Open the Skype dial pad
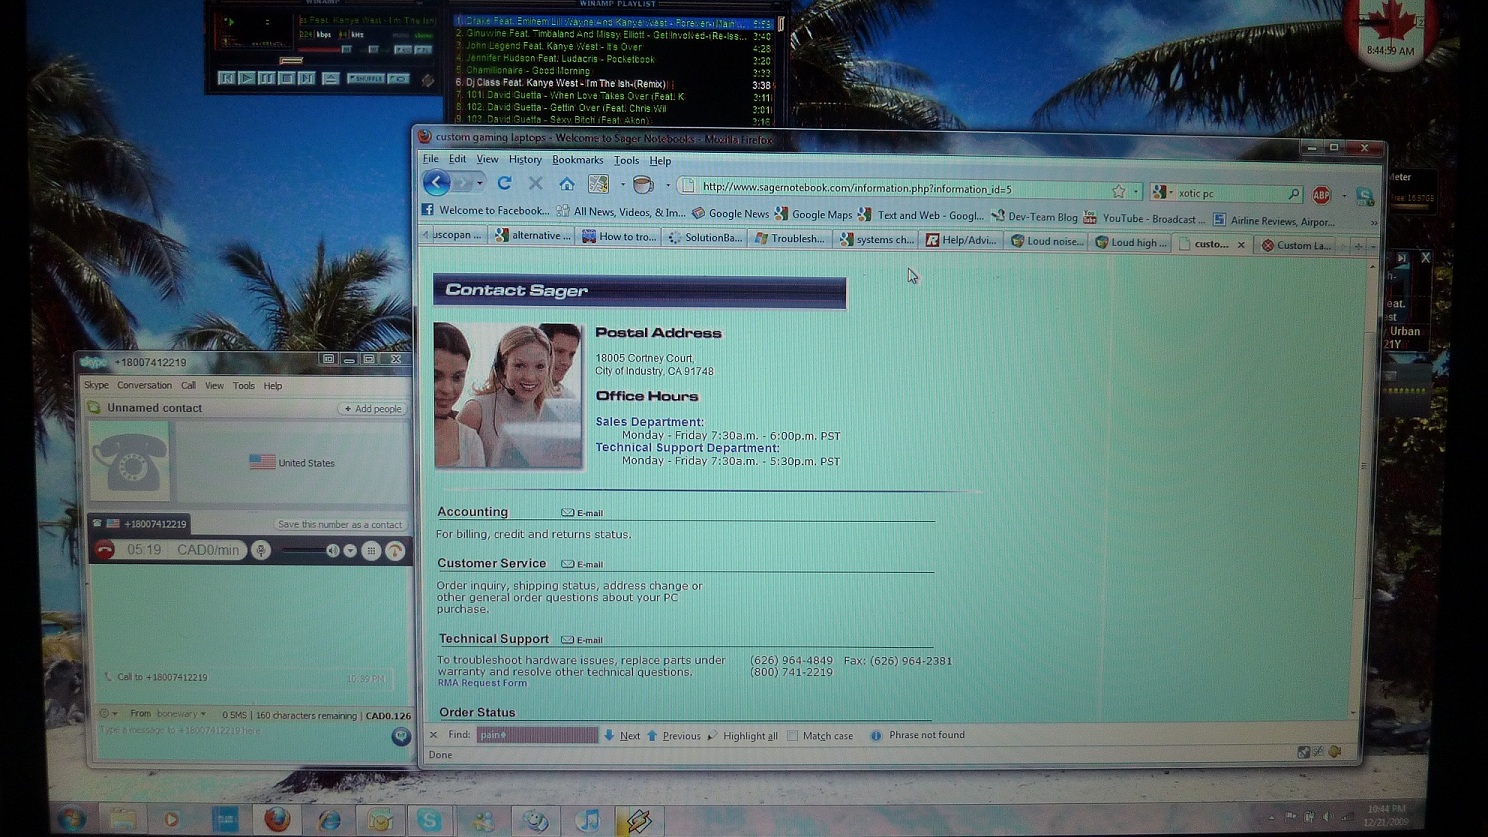The width and height of the screenshot is (1488, 837). [371, 550]
